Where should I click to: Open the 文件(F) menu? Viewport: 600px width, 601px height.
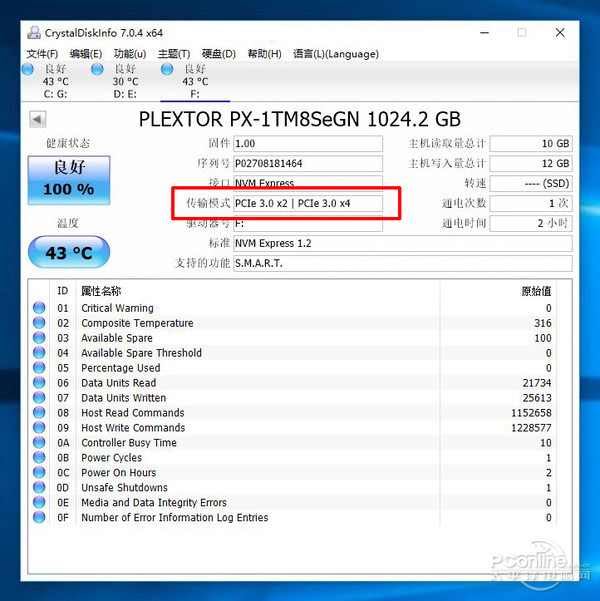coord(42,54)
